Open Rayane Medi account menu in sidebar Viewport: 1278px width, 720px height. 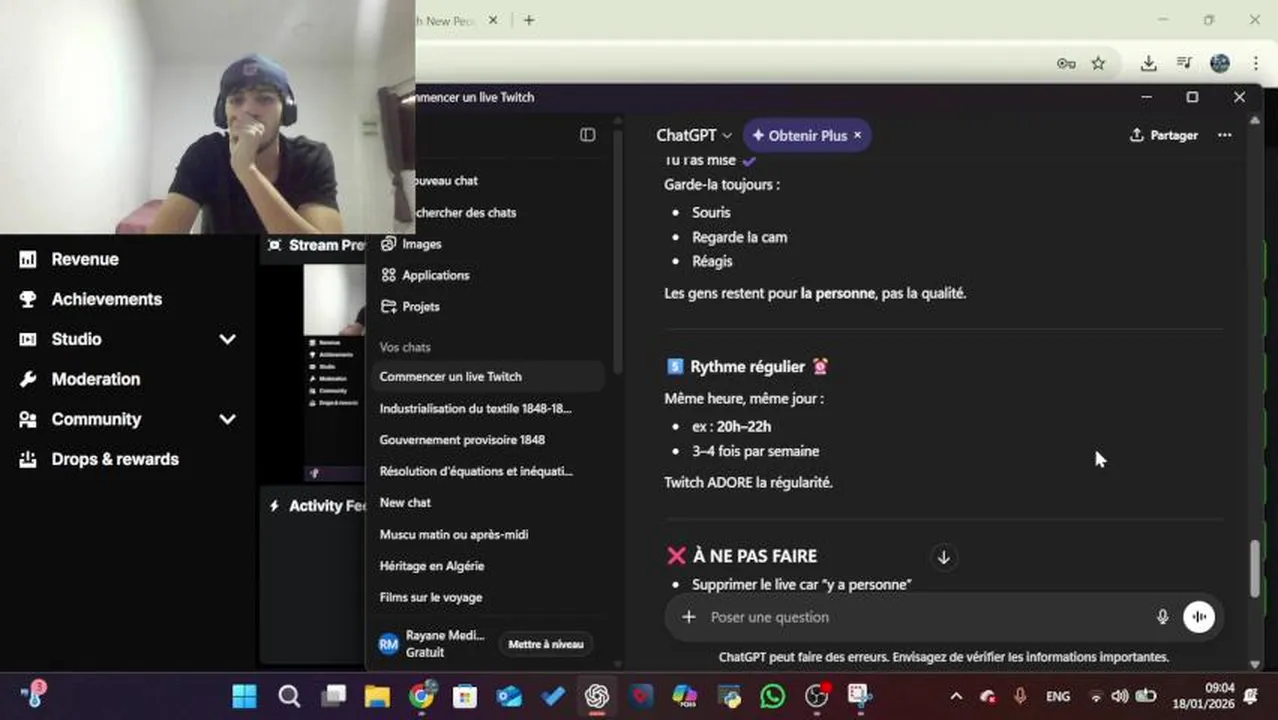(x=433, y=644)
